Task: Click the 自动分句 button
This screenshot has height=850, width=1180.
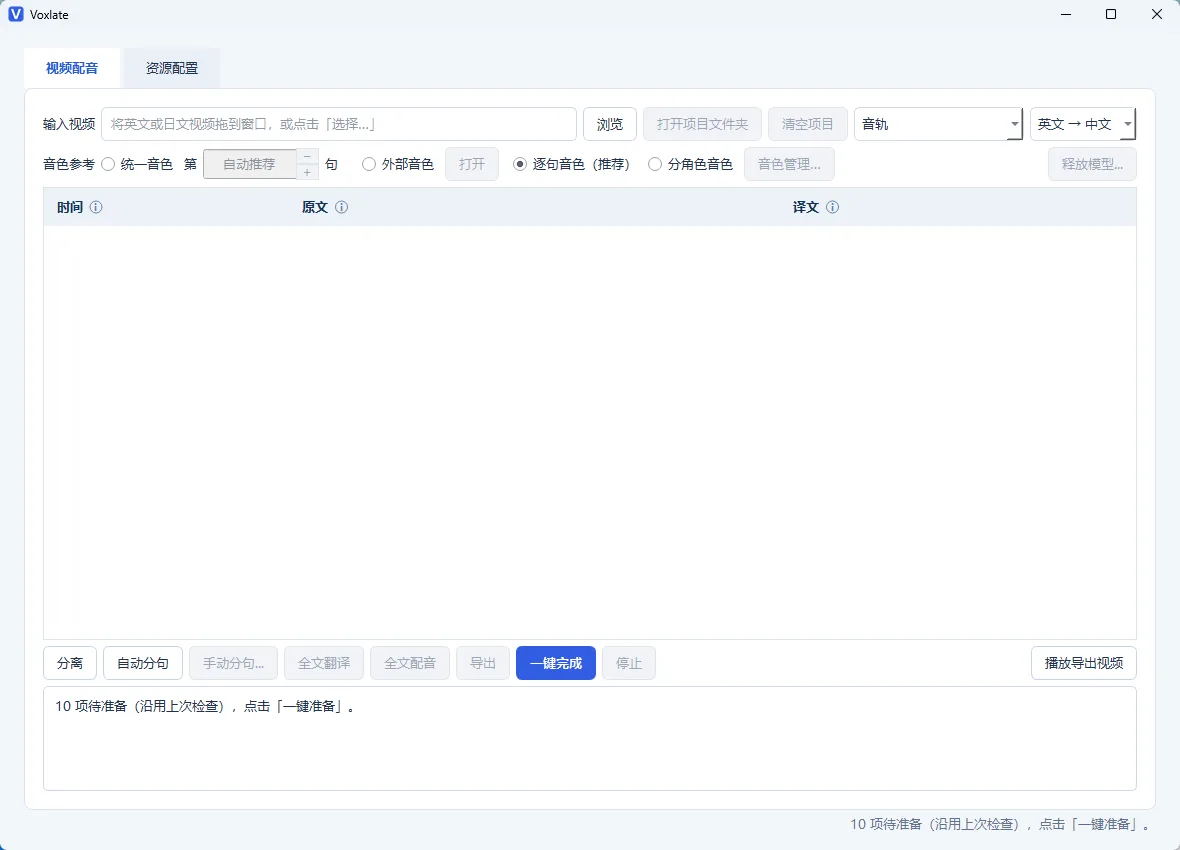Action: 143,663
